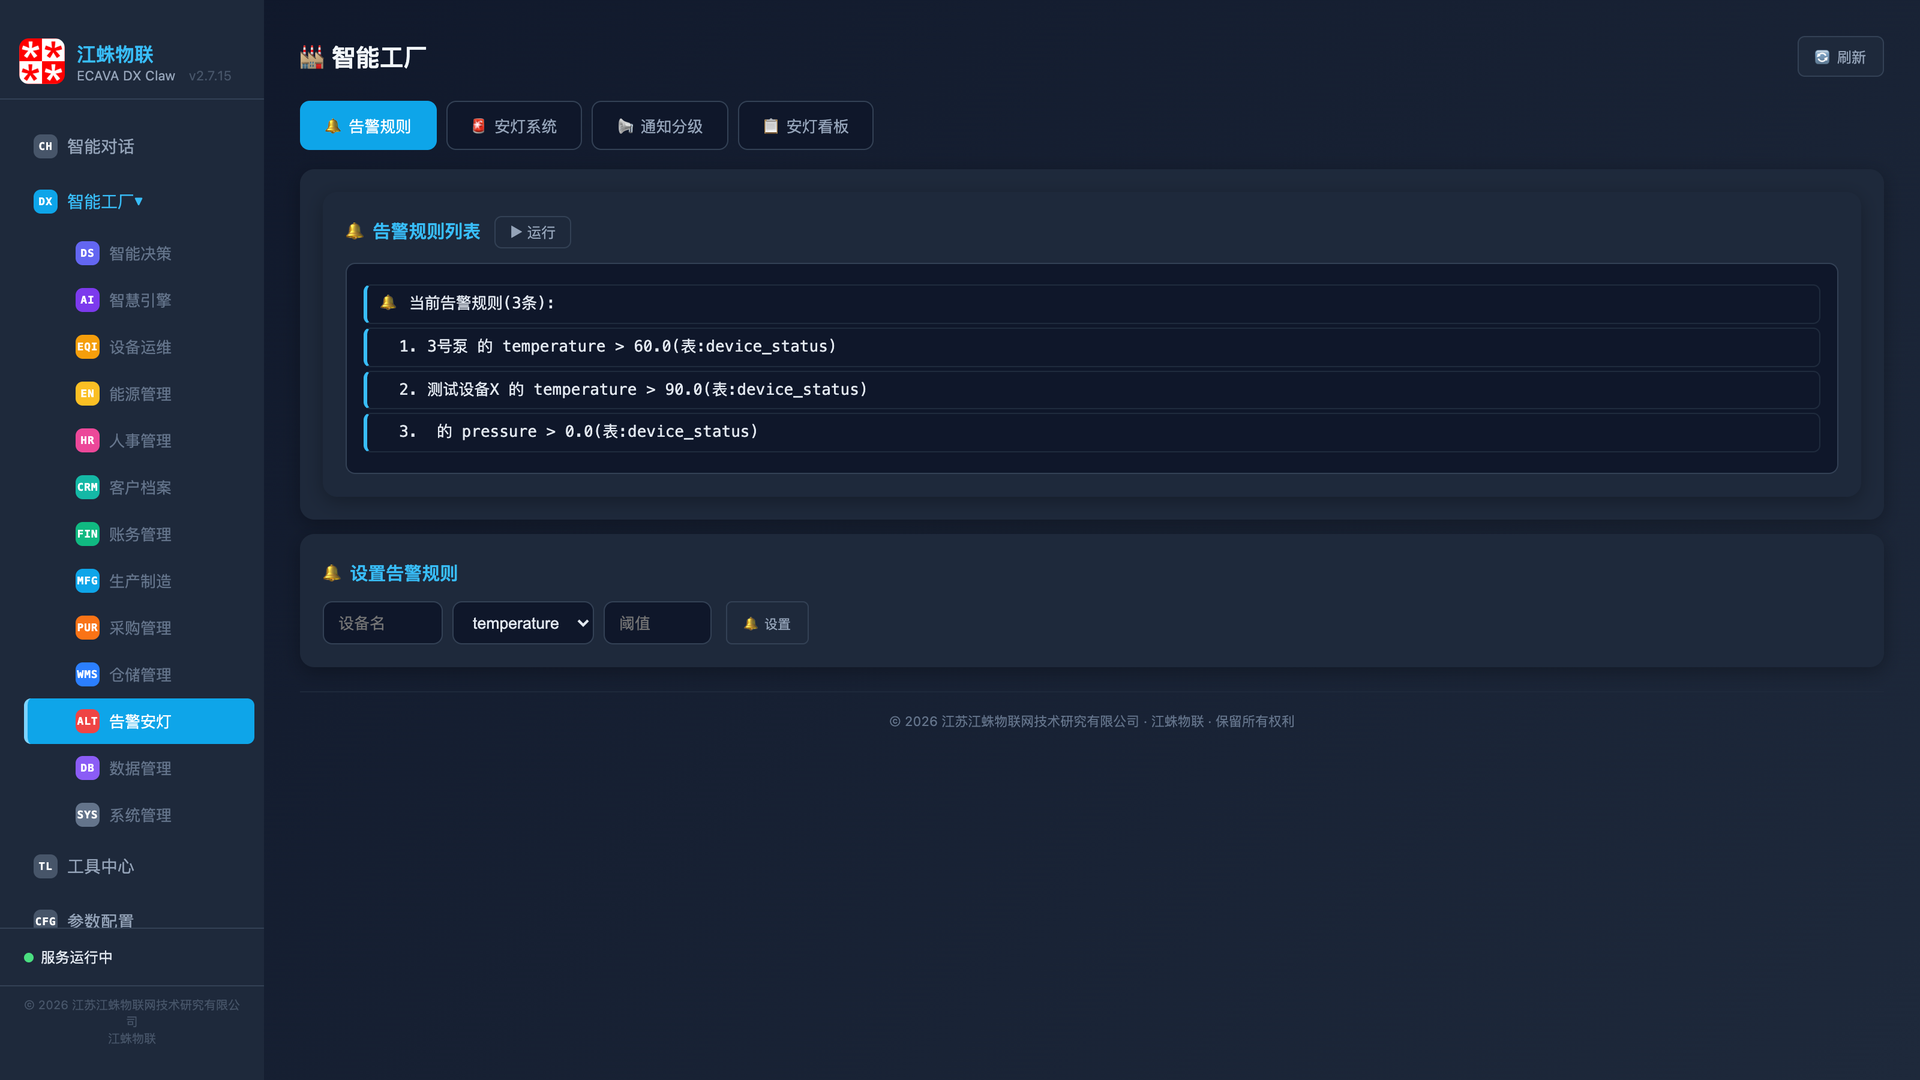Click the EQI icon for 设备运维
The height and width of the screenshot is (1080, 1920).
87,347
